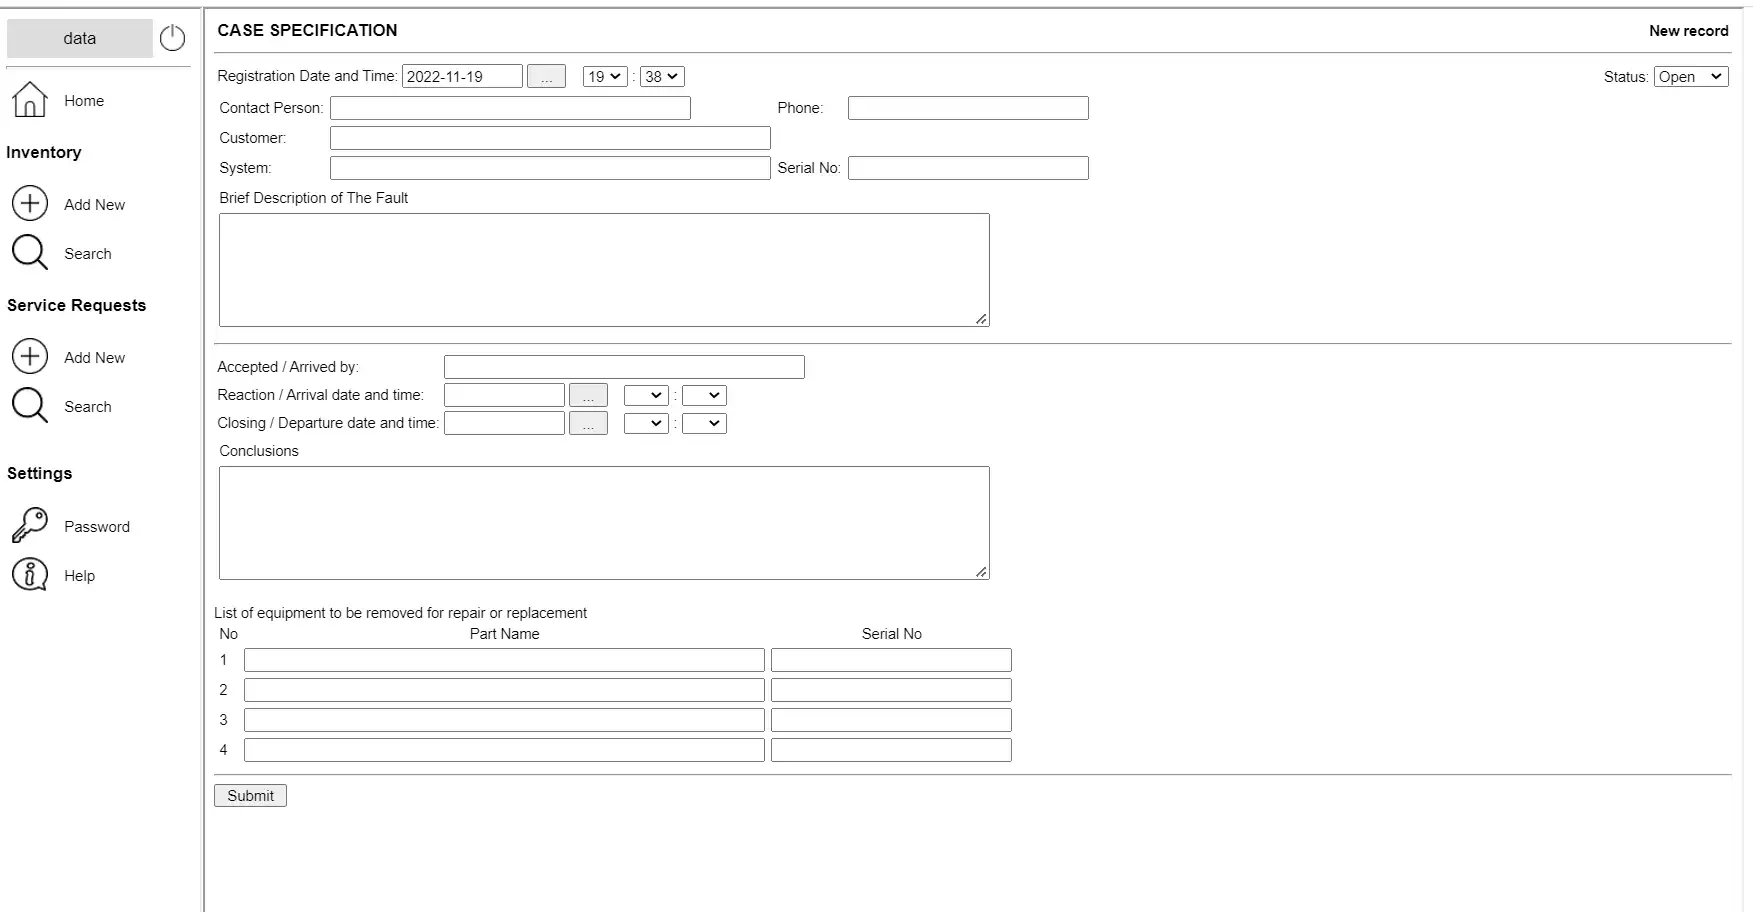This screenshot has height=912, width=1753.
Task: Focus Serial No field in row 1
Action: click(891, 660)
